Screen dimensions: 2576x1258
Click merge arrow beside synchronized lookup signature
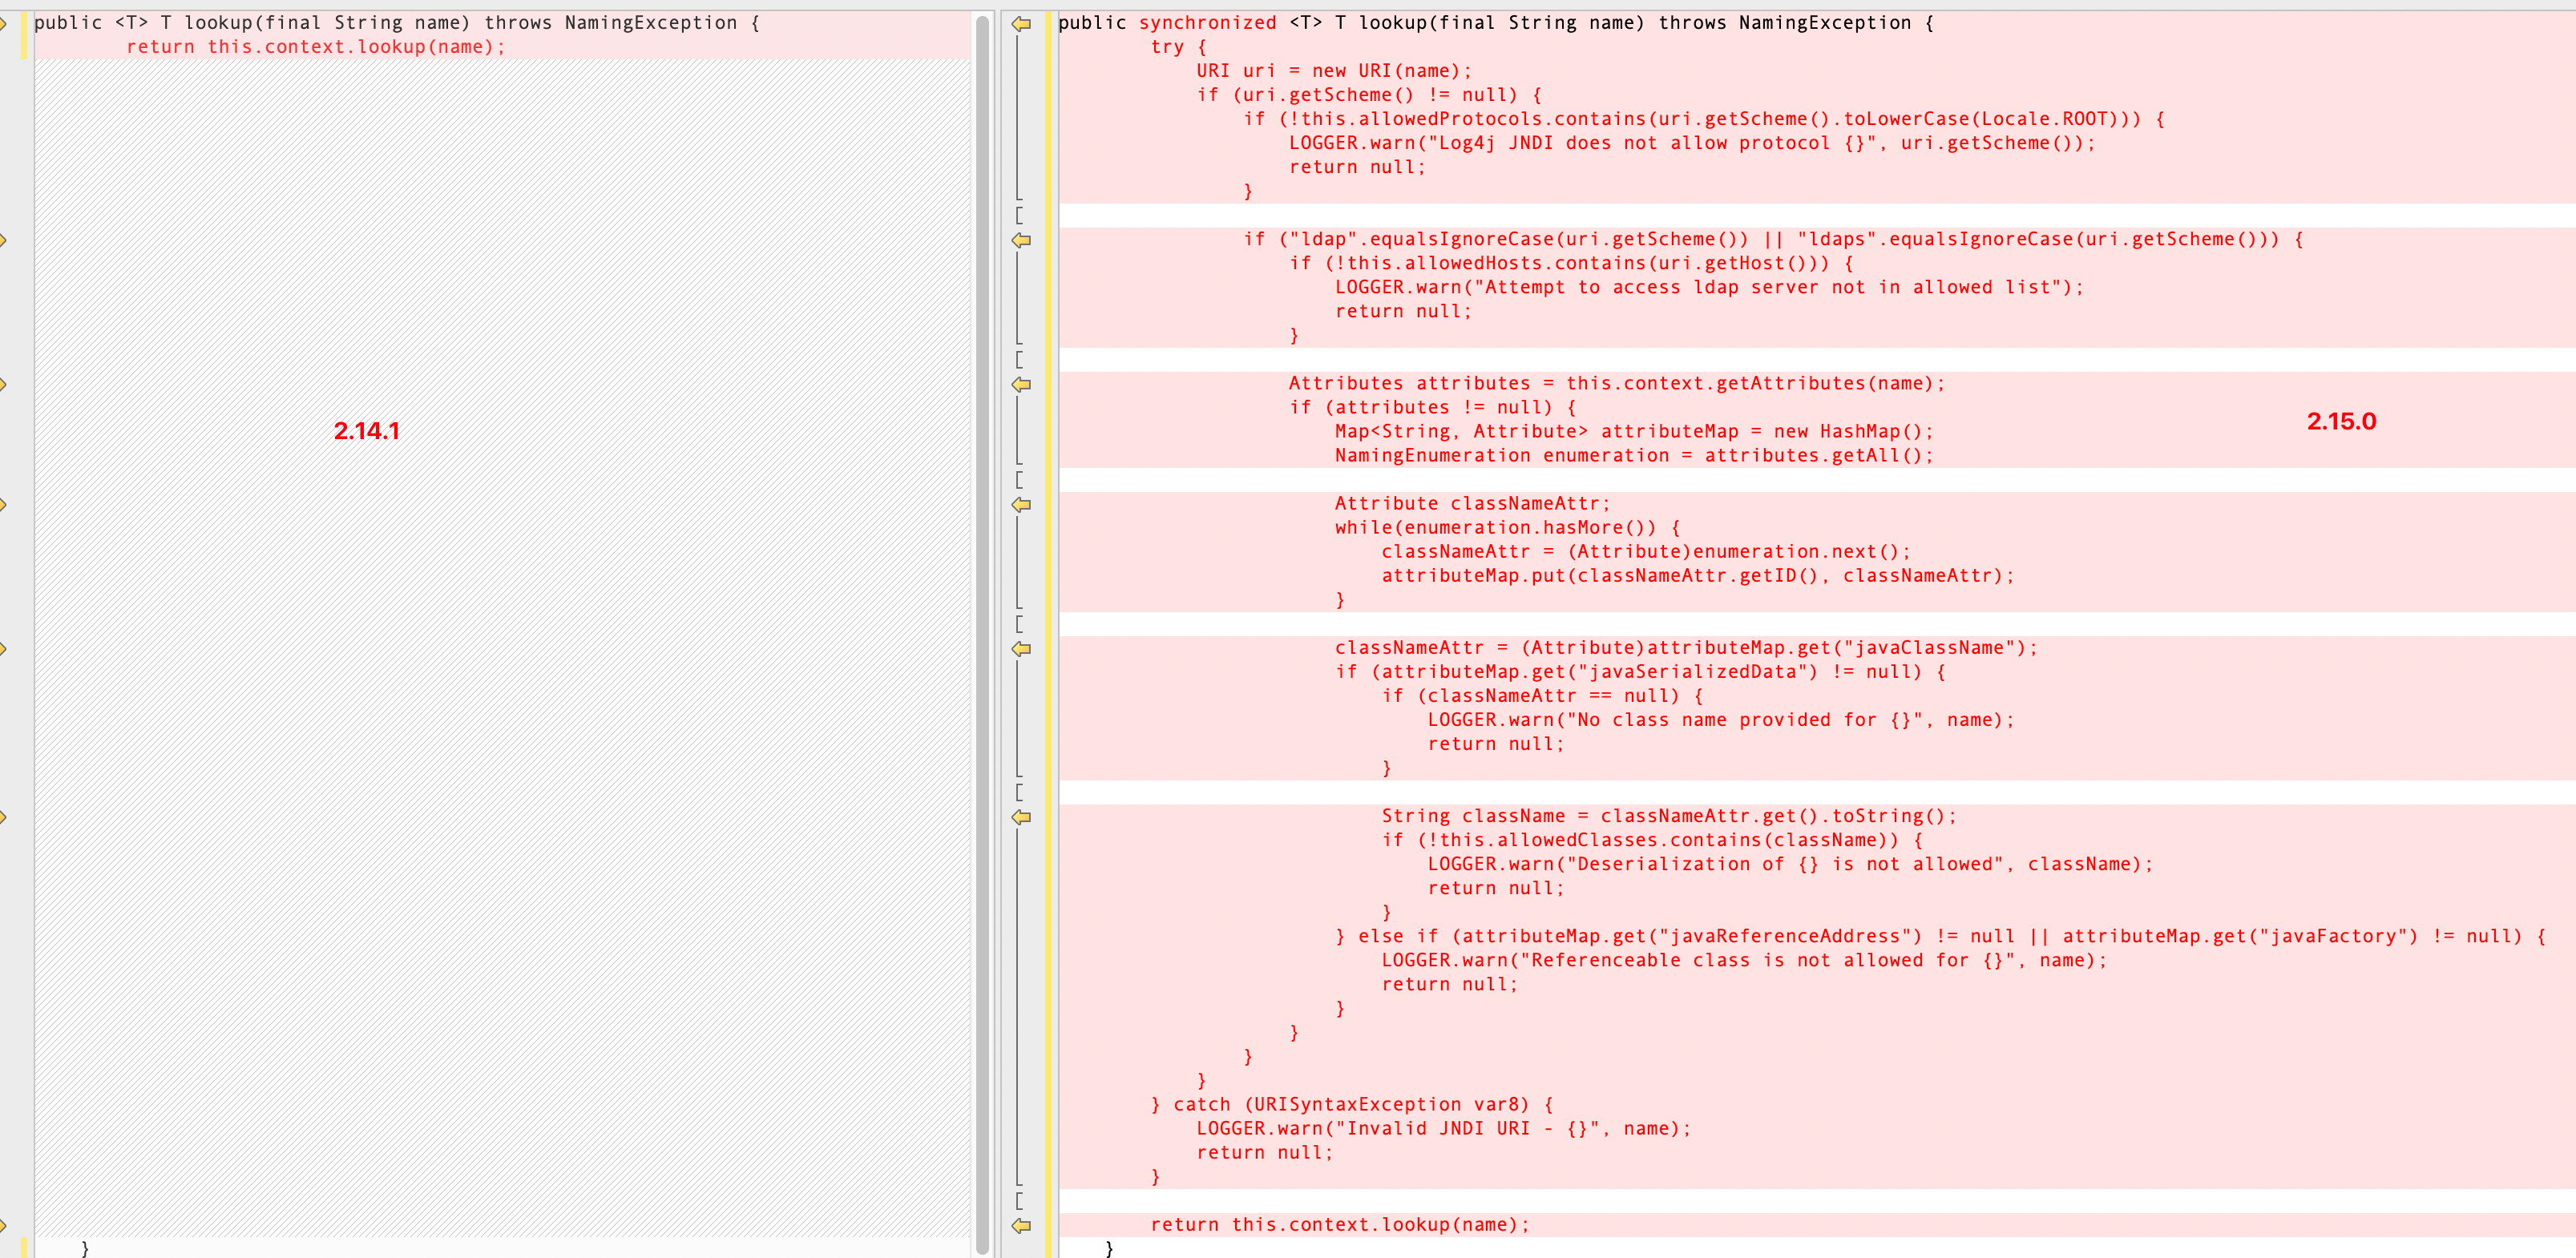[x=1021, y=23]
